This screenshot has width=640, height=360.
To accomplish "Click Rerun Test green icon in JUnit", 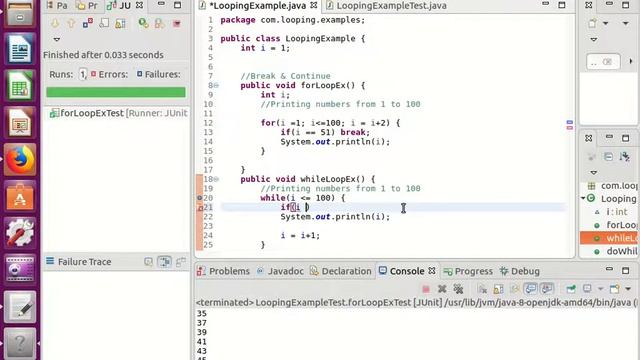I will tap(143, 24).
